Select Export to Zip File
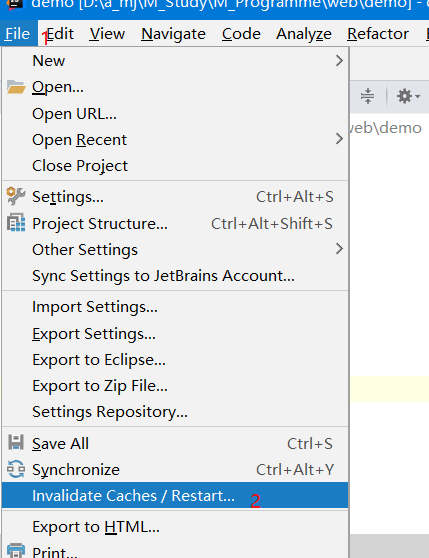429x558 pixels. (x=100, y=386)
